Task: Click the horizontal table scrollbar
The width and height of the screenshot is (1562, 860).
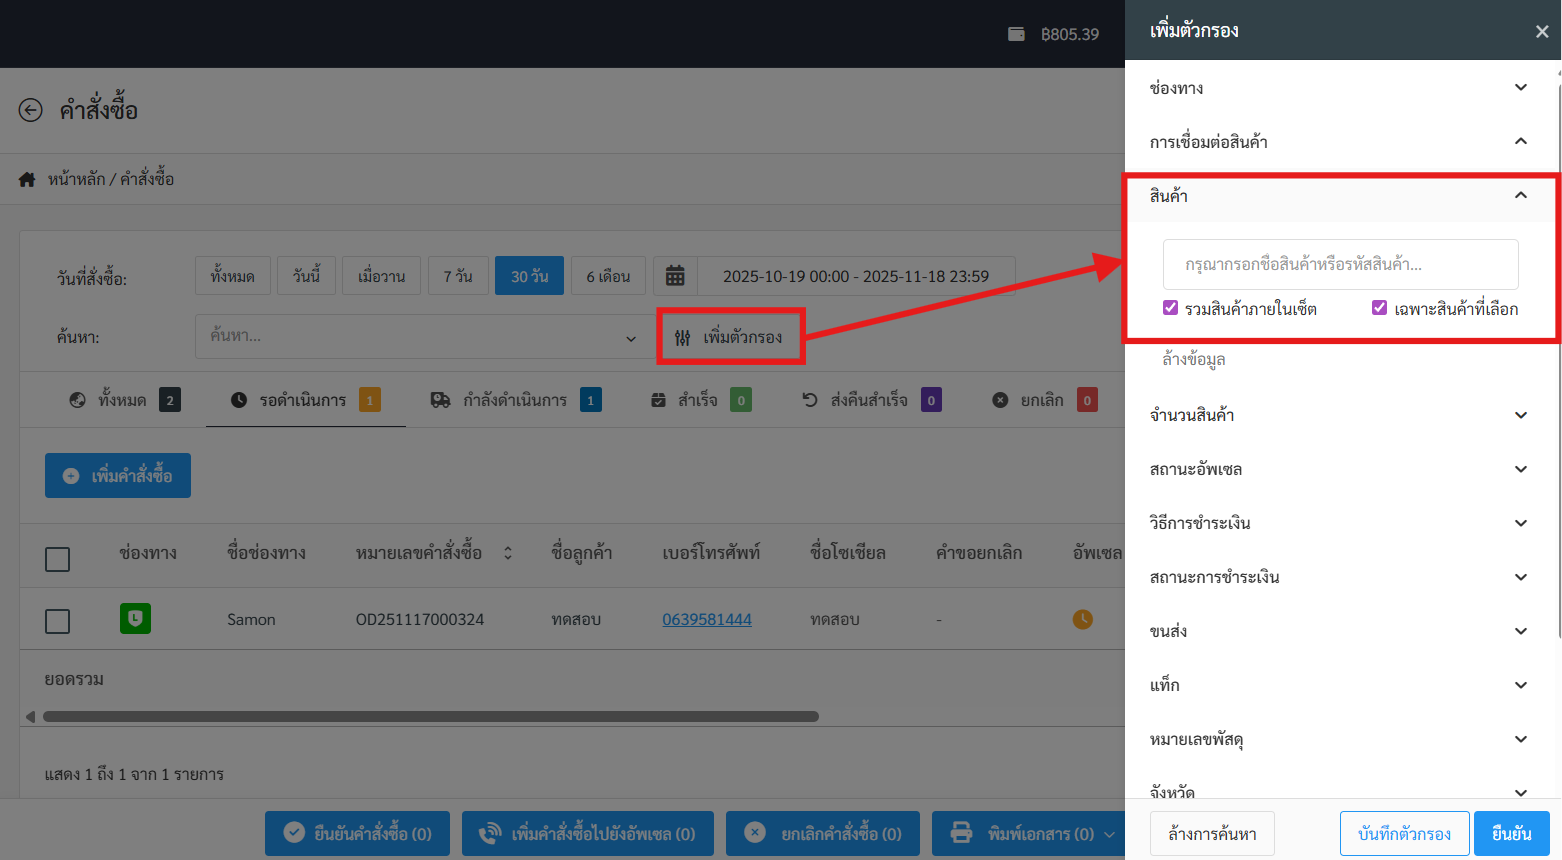Action: pyautogui.click(x=430, y=716)
